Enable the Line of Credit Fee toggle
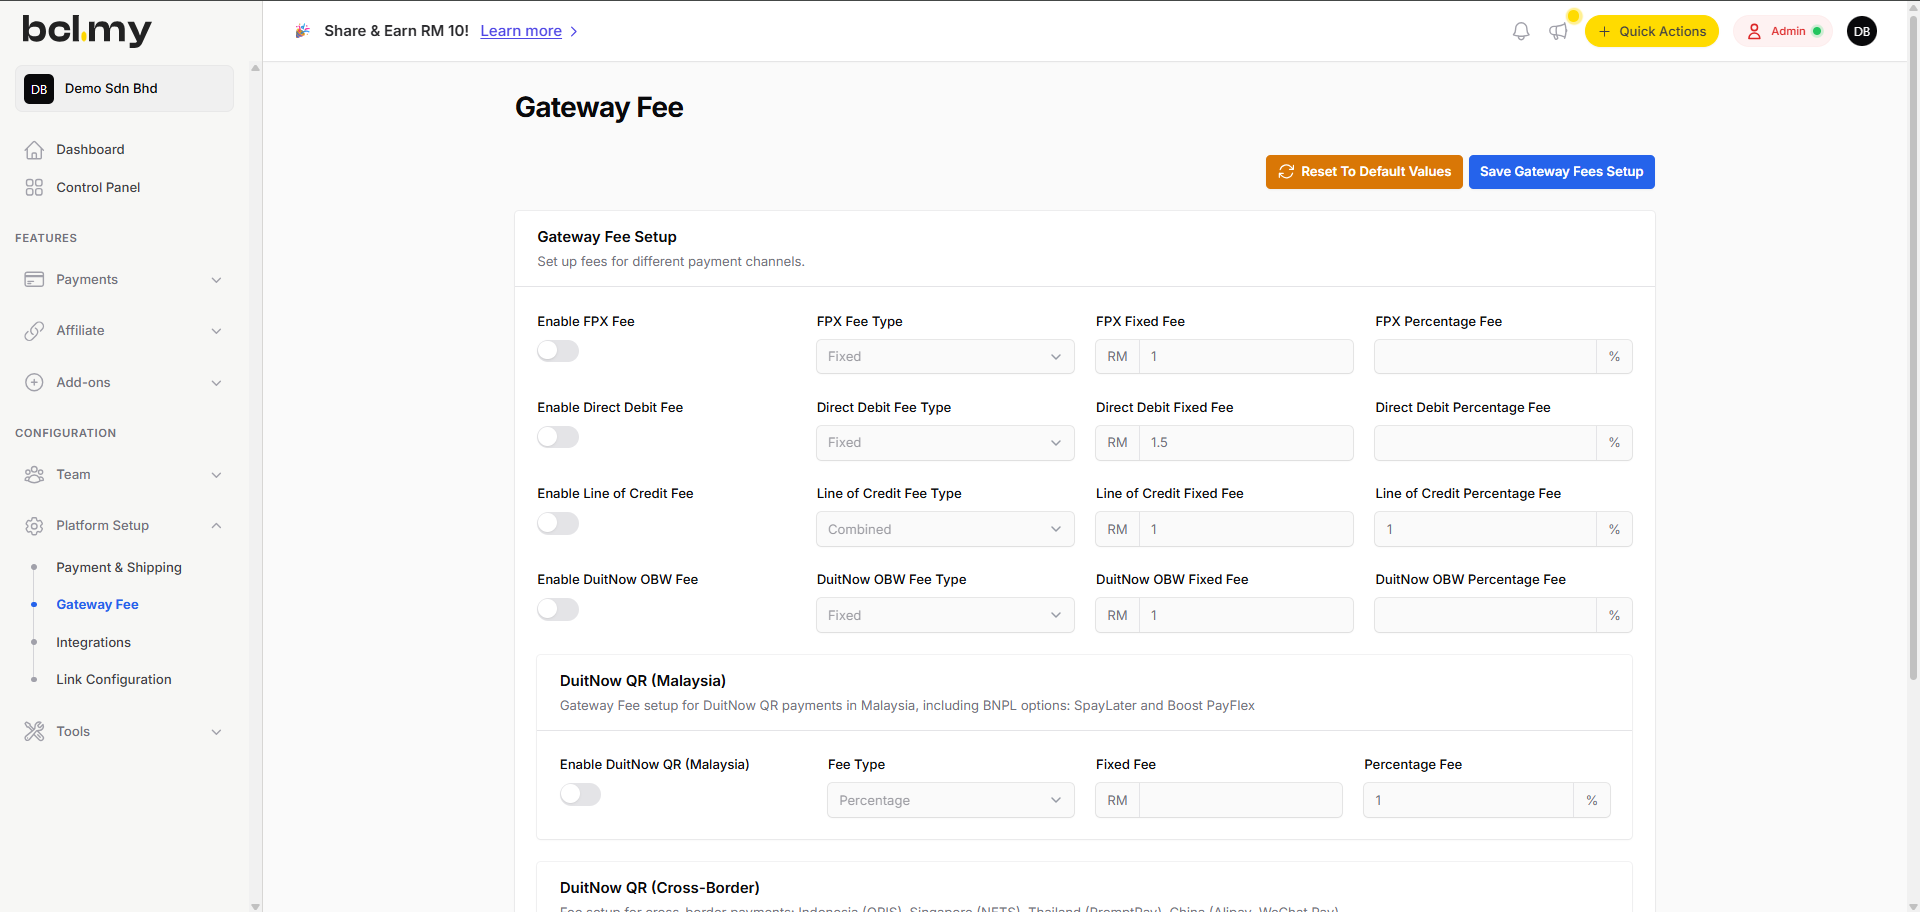 click(x=558, y=523)
